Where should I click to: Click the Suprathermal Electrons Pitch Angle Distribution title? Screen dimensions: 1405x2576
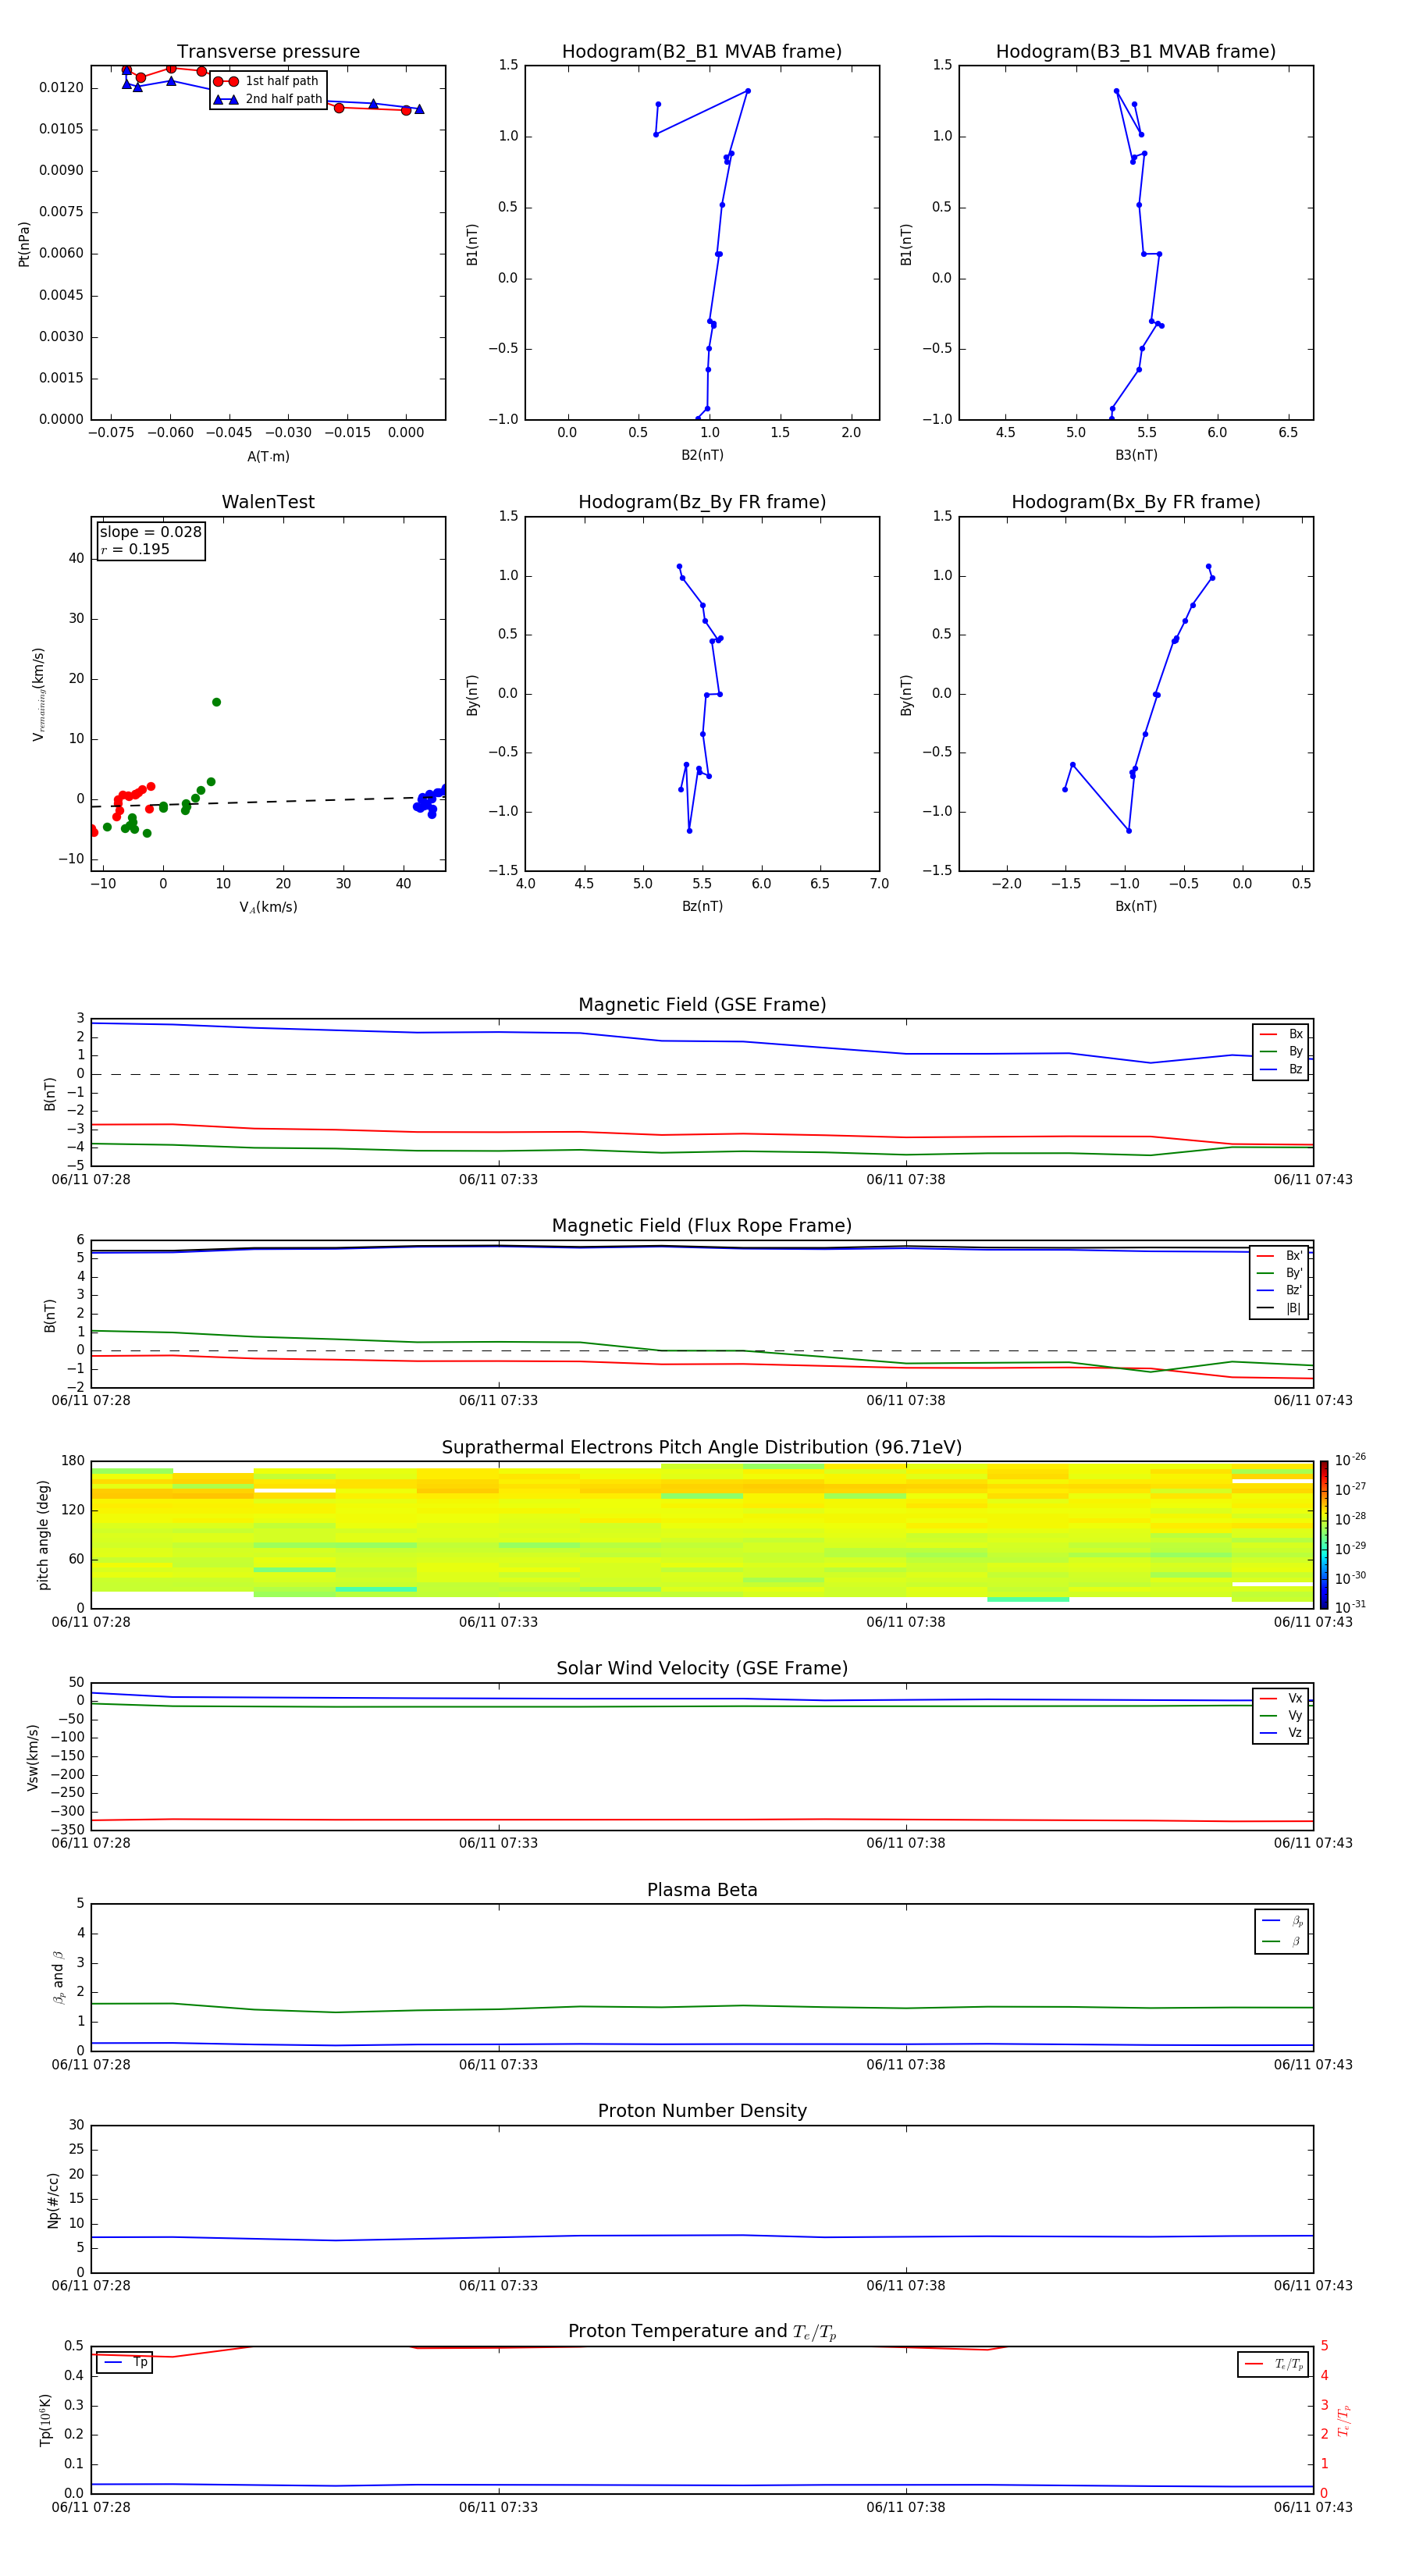coord(702,1447)
